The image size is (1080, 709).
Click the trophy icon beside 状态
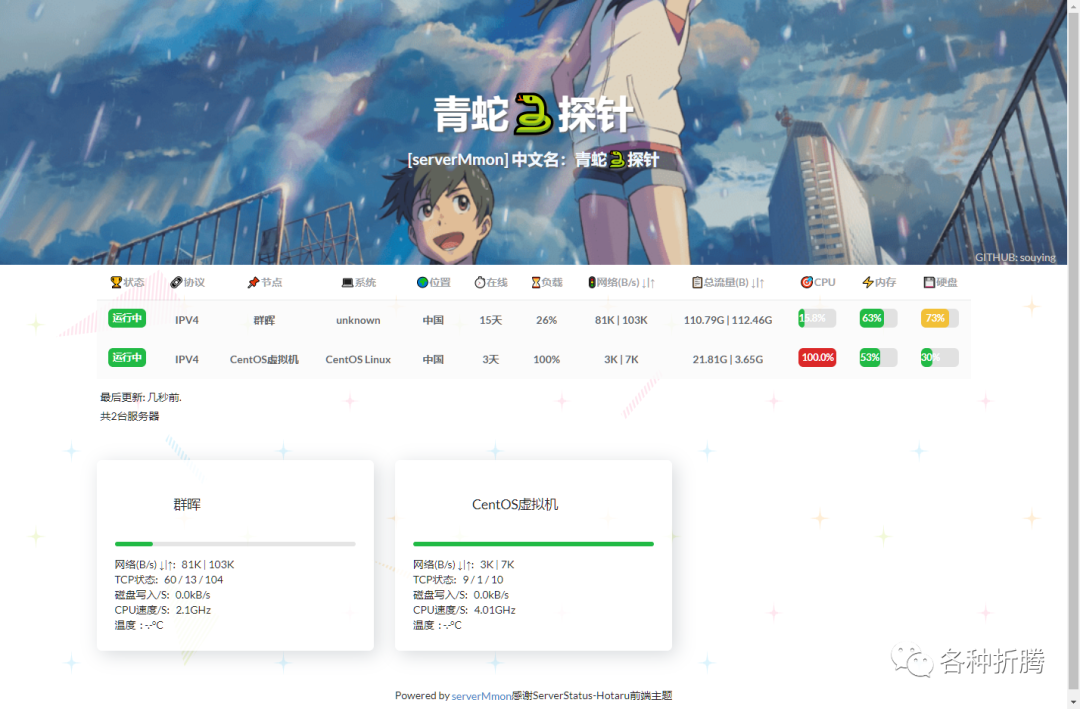[116, 282]
